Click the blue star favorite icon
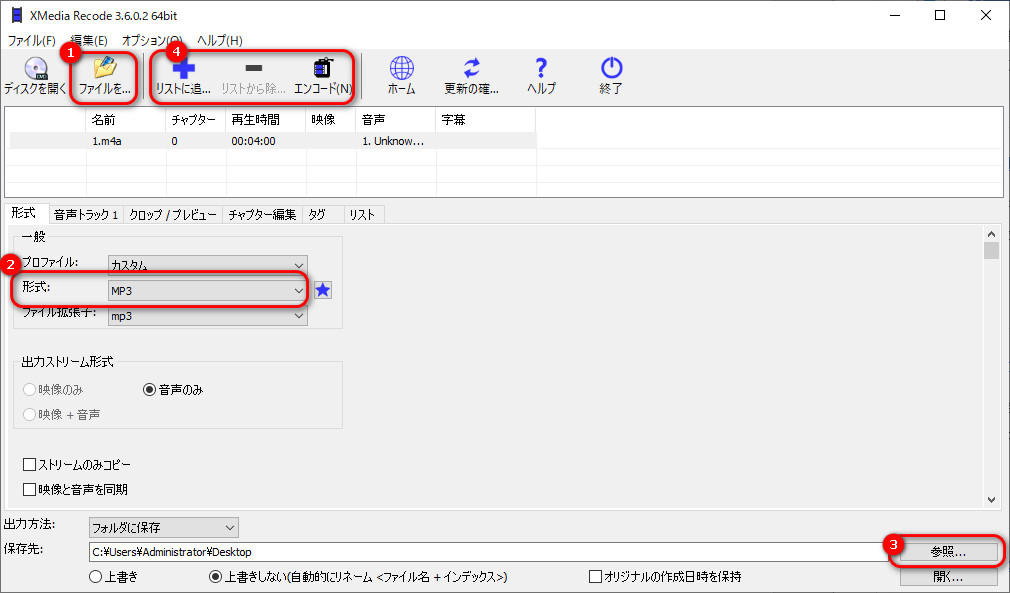This screenshot has height=593, width=1010. (323, 290)
